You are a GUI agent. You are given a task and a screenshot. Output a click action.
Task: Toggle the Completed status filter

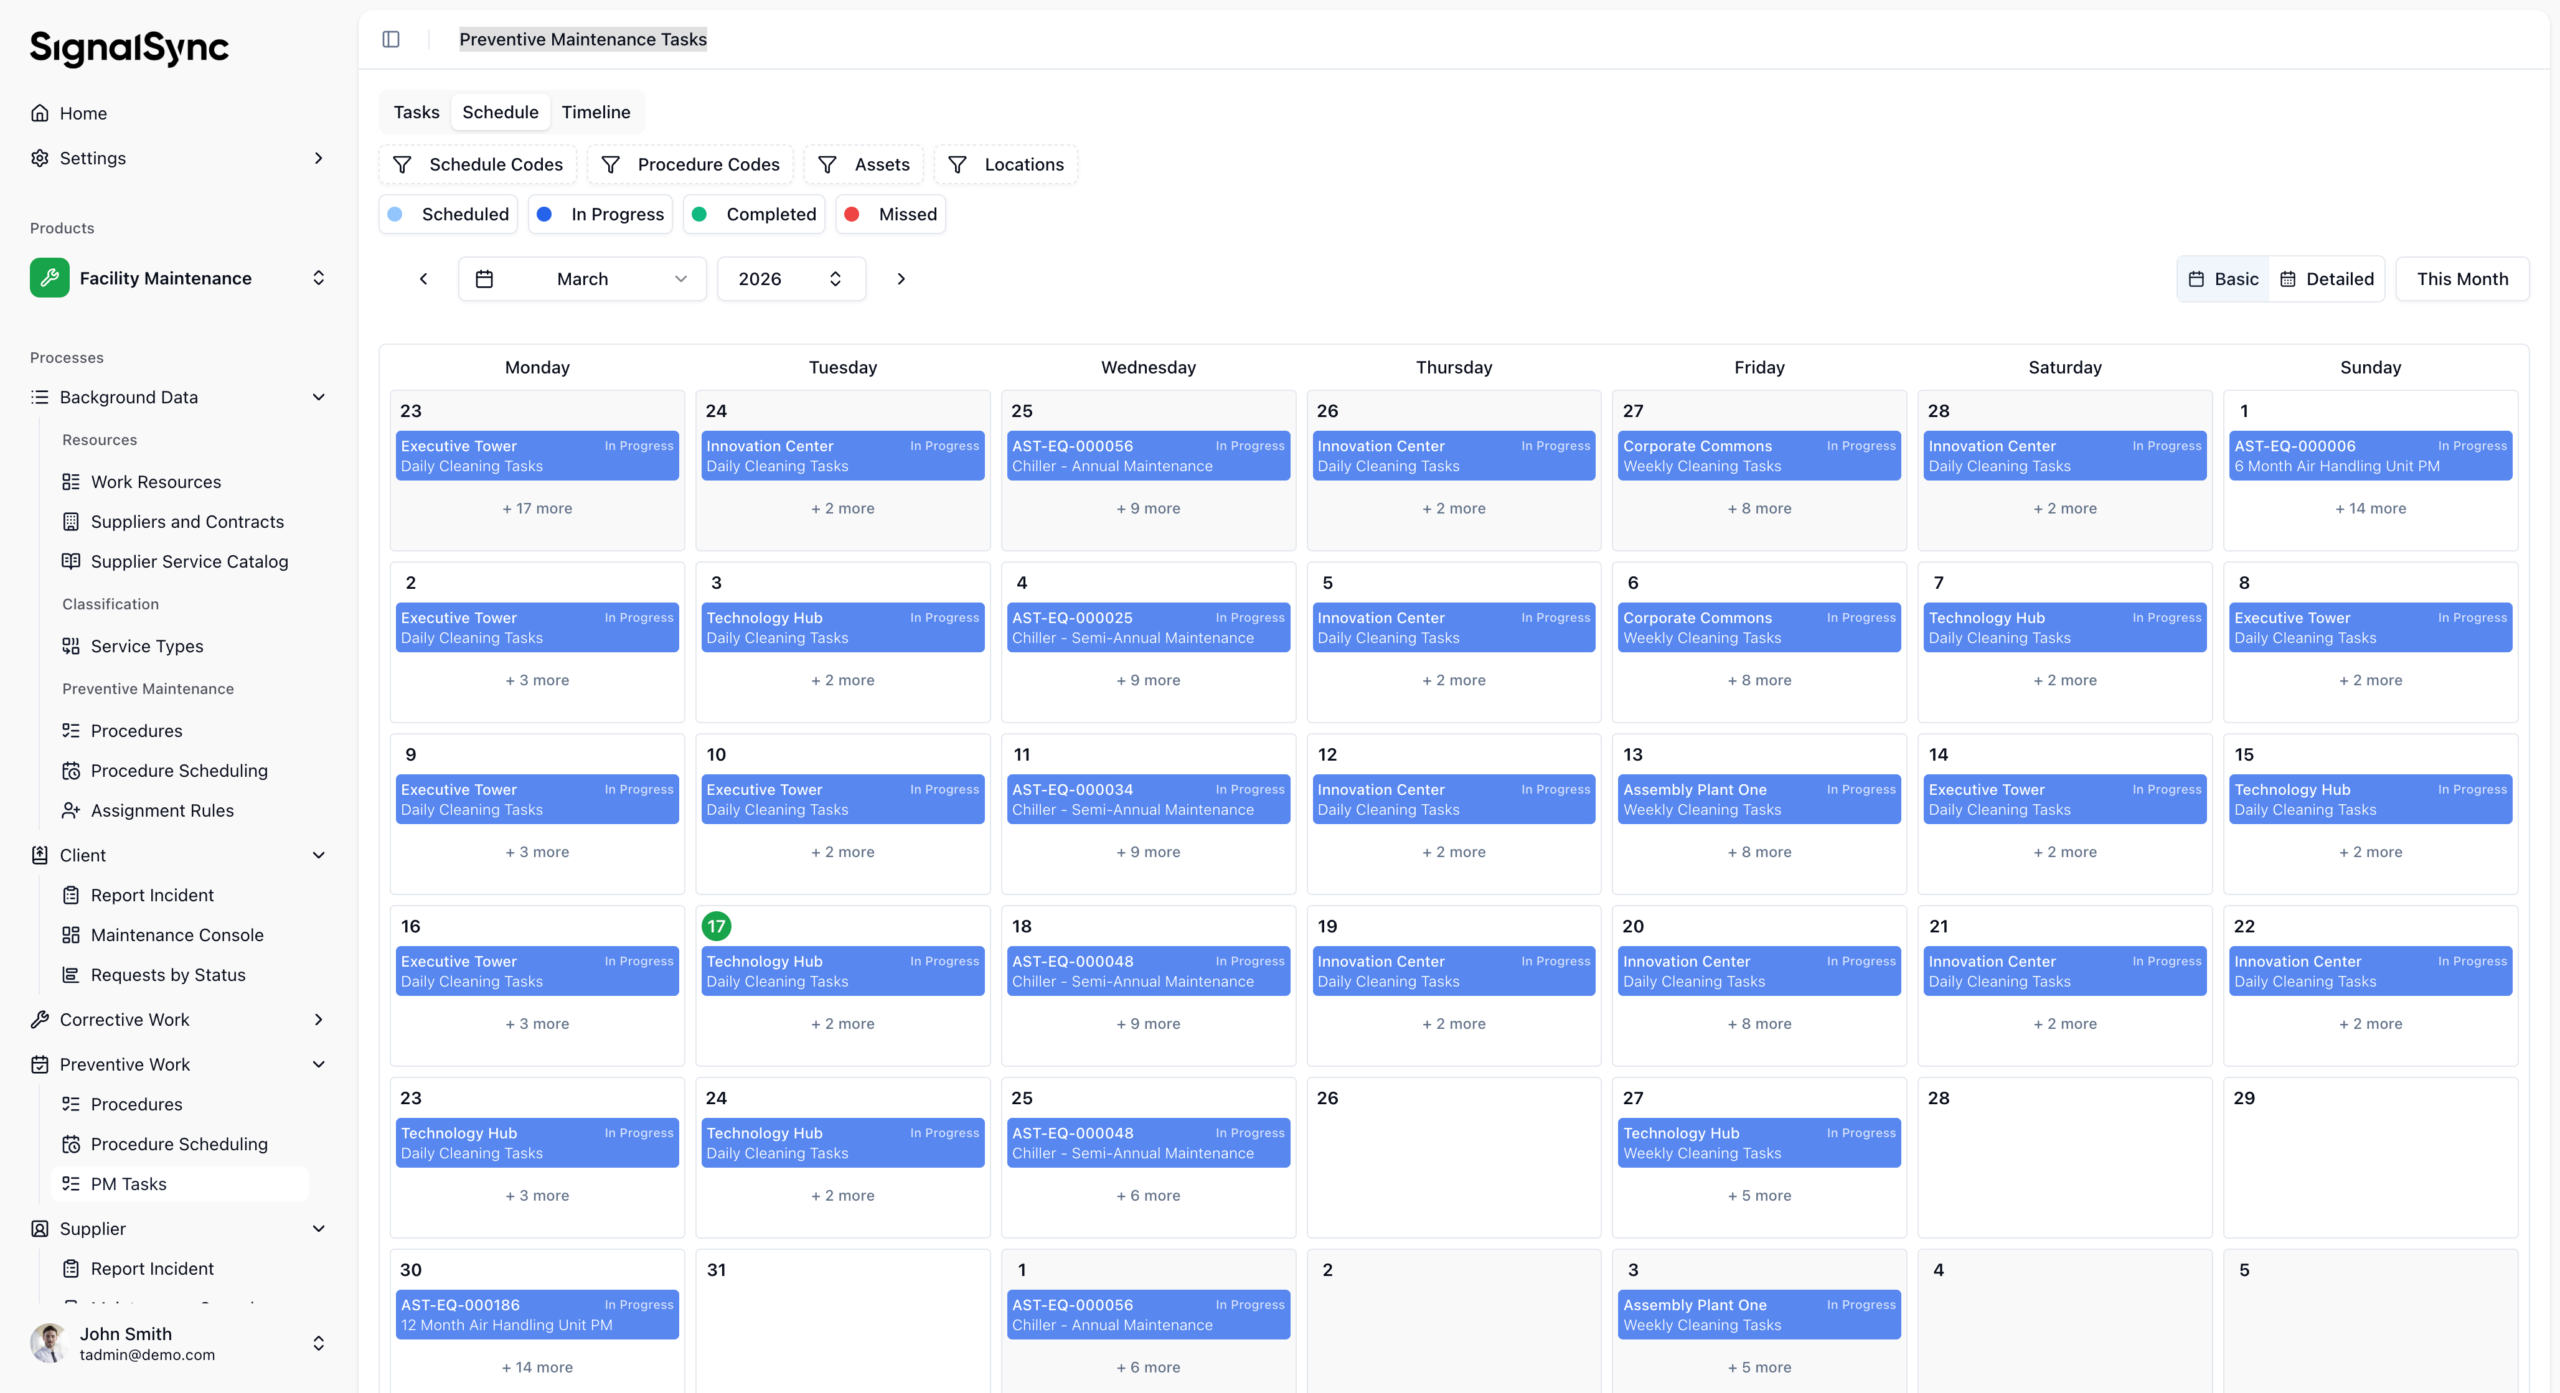(754, 214)
